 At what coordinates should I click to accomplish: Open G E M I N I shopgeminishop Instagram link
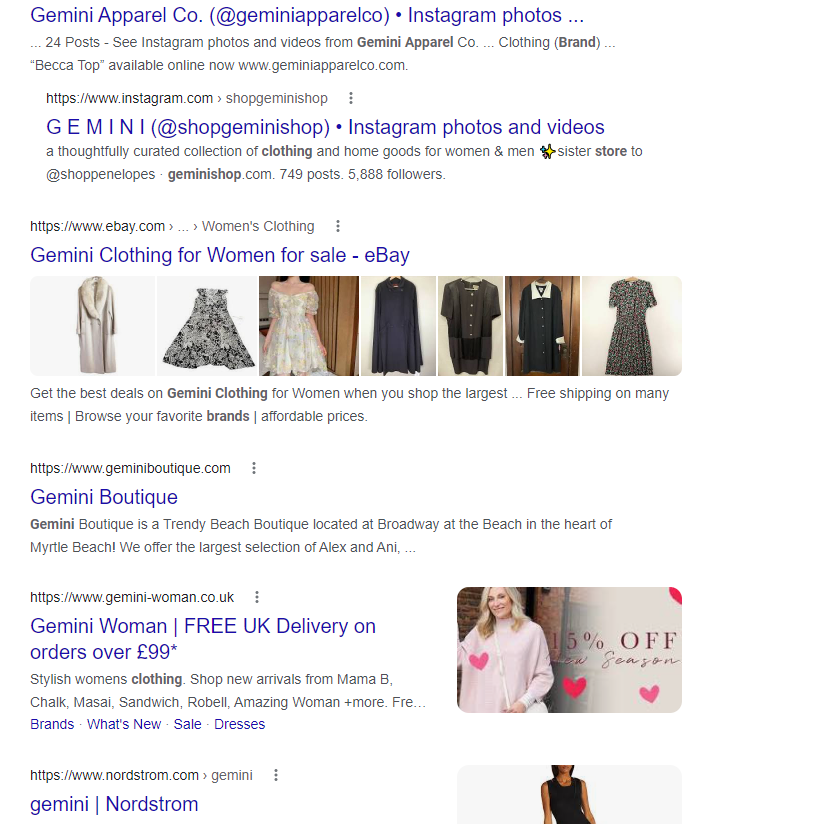point(325,127)
